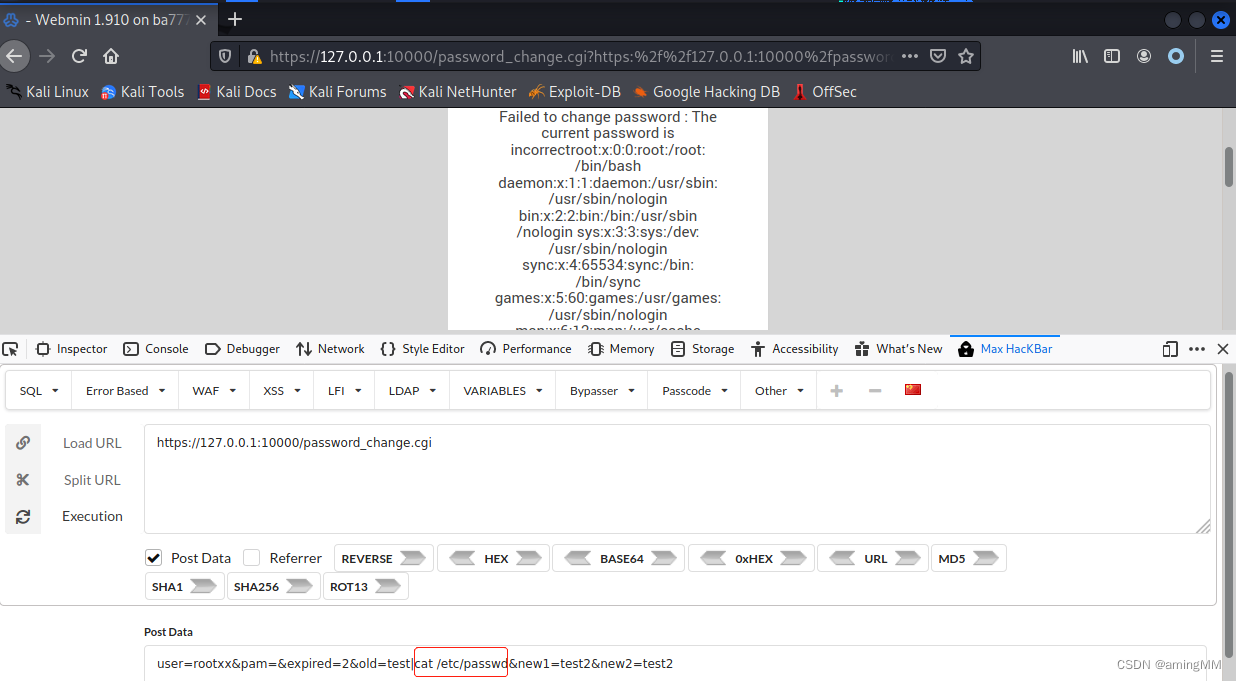Open the What's New tab
Screen dimensions: 1236x681
pos(898,349)
